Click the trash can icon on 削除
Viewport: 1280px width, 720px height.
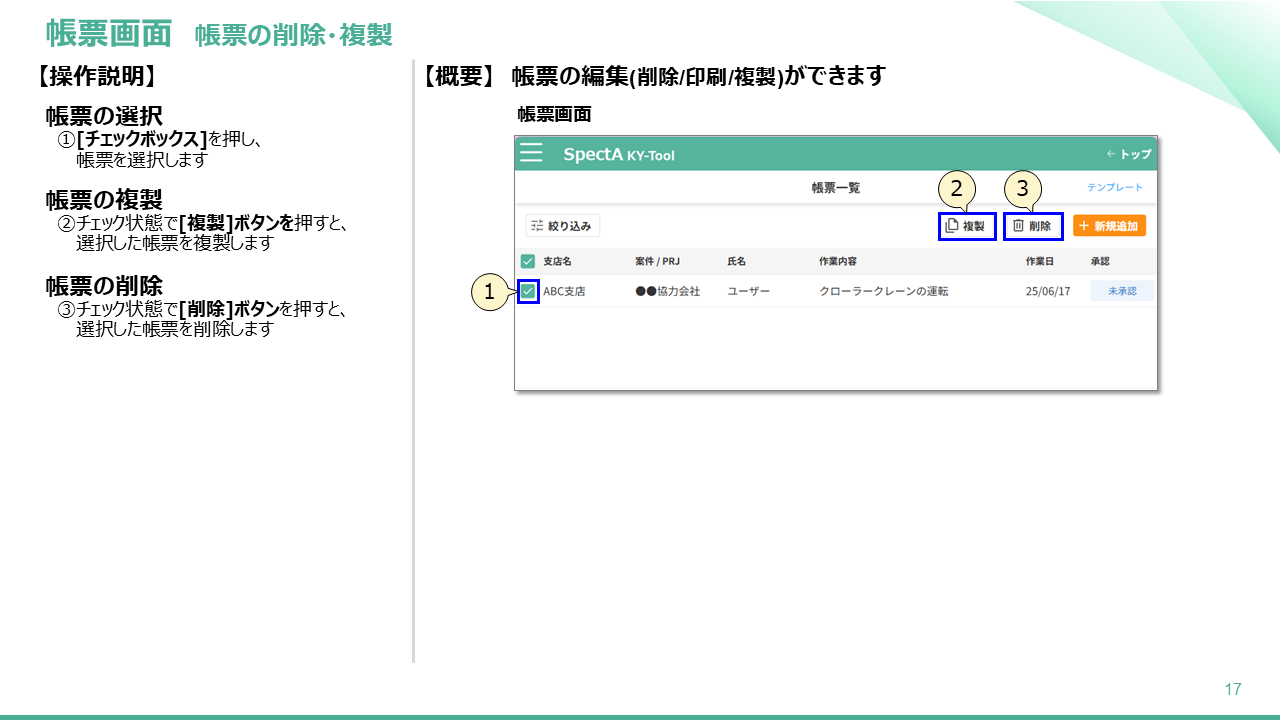coord(1018,226)
